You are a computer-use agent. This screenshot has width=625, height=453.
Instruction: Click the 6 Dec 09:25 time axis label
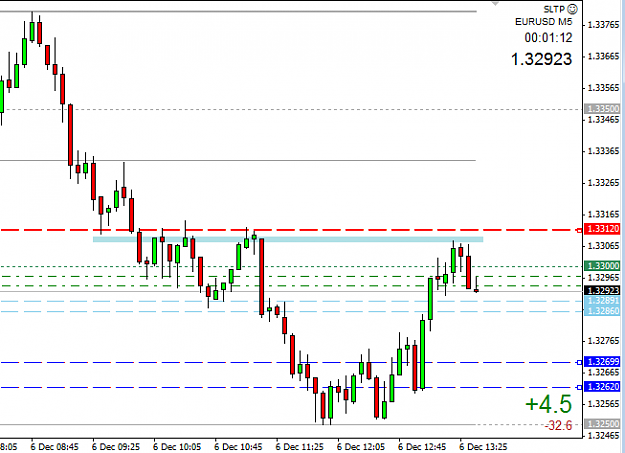point(116,447)
